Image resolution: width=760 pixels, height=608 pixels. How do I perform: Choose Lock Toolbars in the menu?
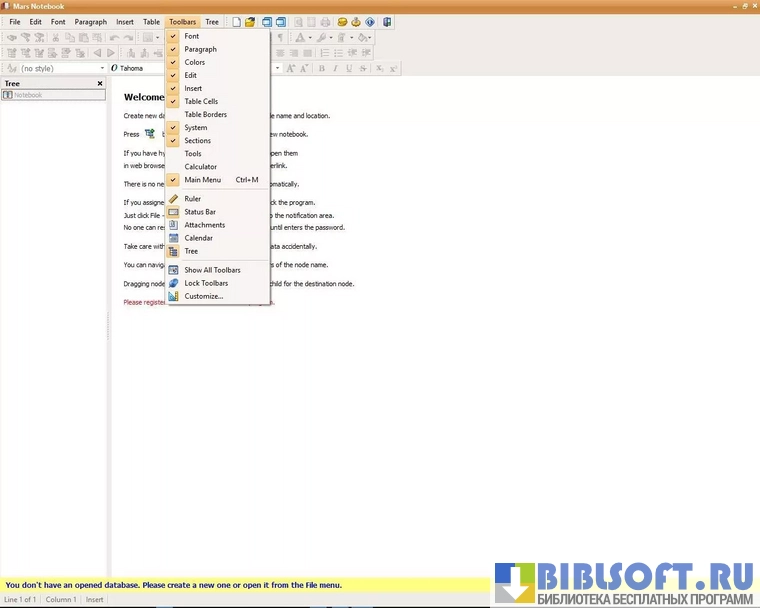(x=206, y=283)
